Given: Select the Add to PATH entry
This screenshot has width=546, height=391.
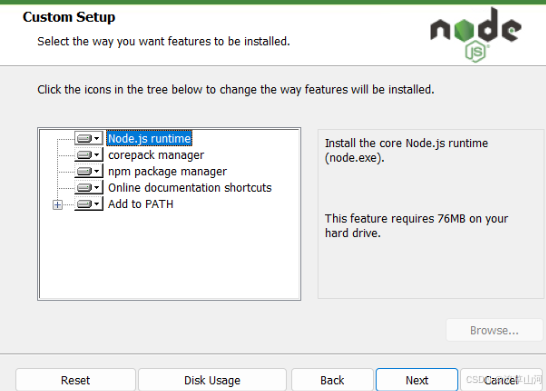Looking at the screenshot, I should (141, 204).
